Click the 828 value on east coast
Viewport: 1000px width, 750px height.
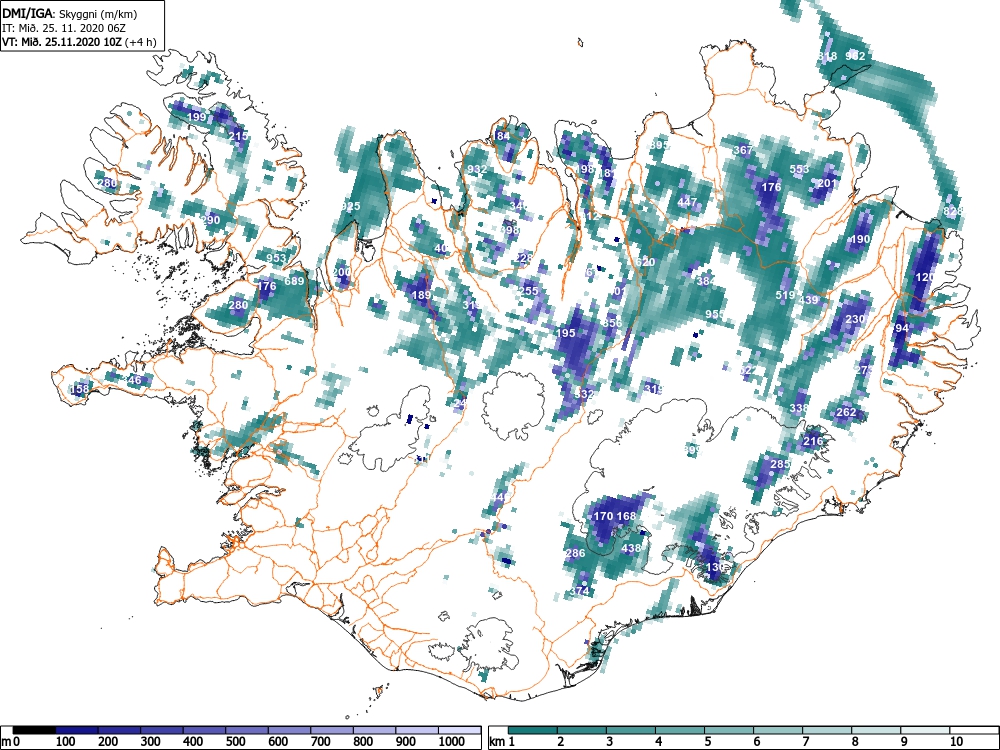(x=953, y=211)
